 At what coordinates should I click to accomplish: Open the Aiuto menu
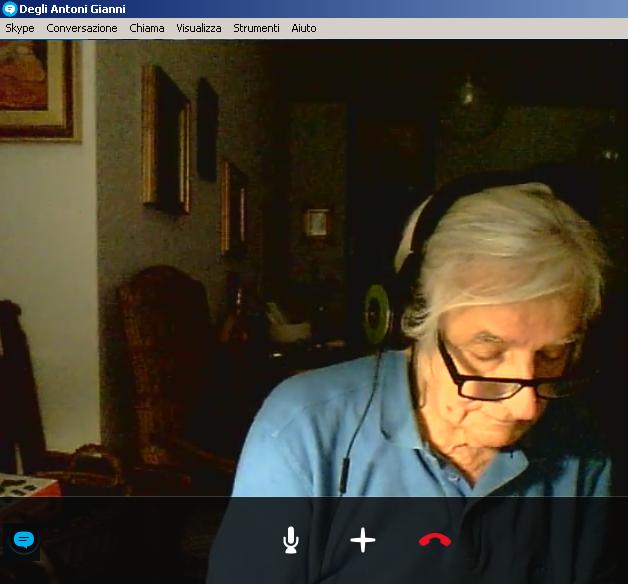(x=304, y=28)
